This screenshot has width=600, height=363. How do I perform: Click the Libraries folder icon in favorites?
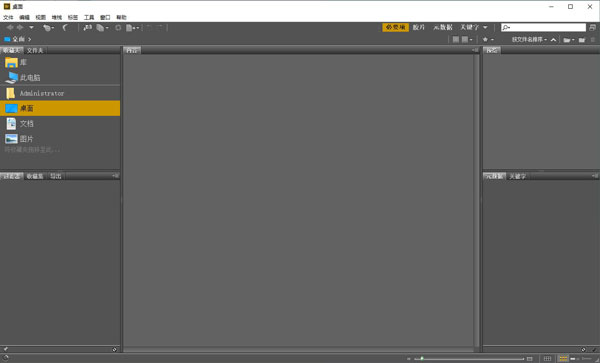tap(11, 62)
